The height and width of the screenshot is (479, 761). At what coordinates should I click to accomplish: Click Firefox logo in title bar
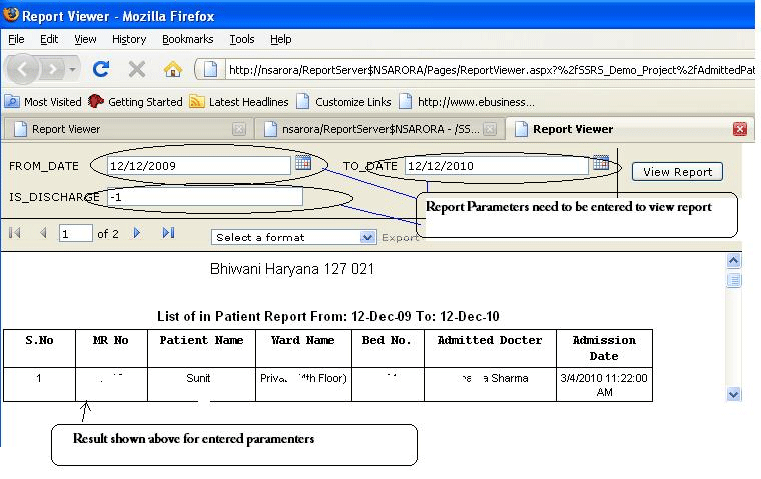(x=11, y=15)
